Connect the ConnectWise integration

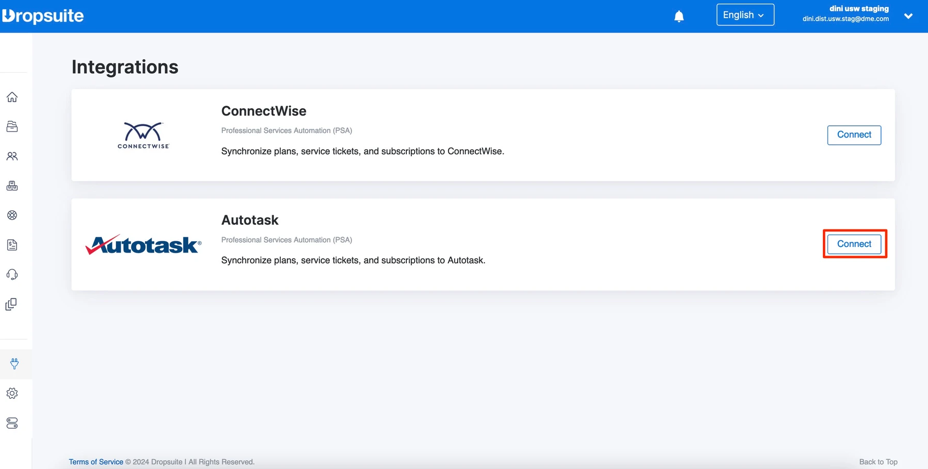click(x=853, y=135)
